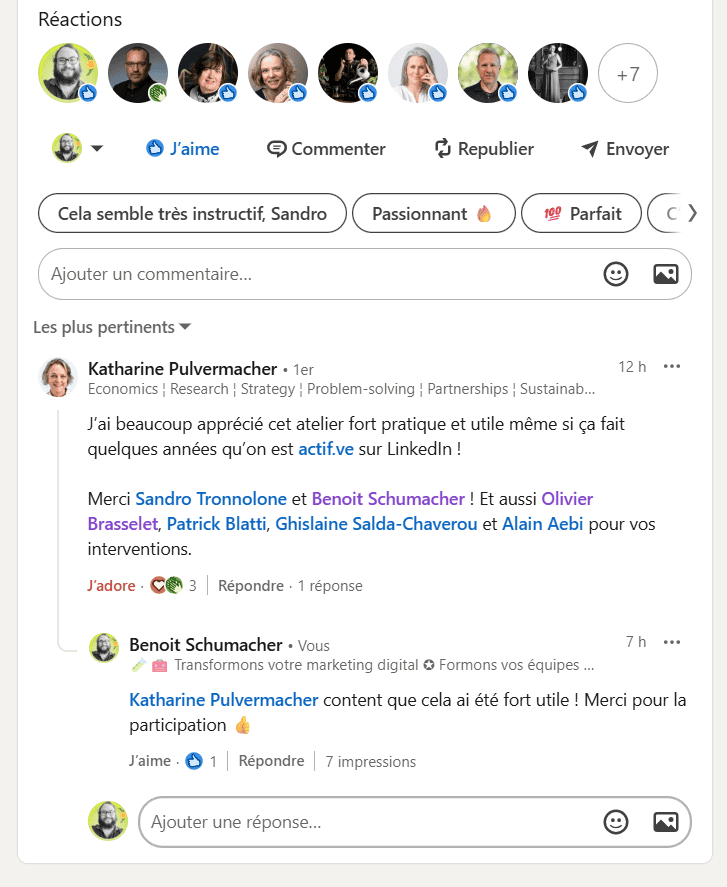View Katharine Pulvermacher's profile photo
The image size is (727, 887).
[x=58, y=377]
